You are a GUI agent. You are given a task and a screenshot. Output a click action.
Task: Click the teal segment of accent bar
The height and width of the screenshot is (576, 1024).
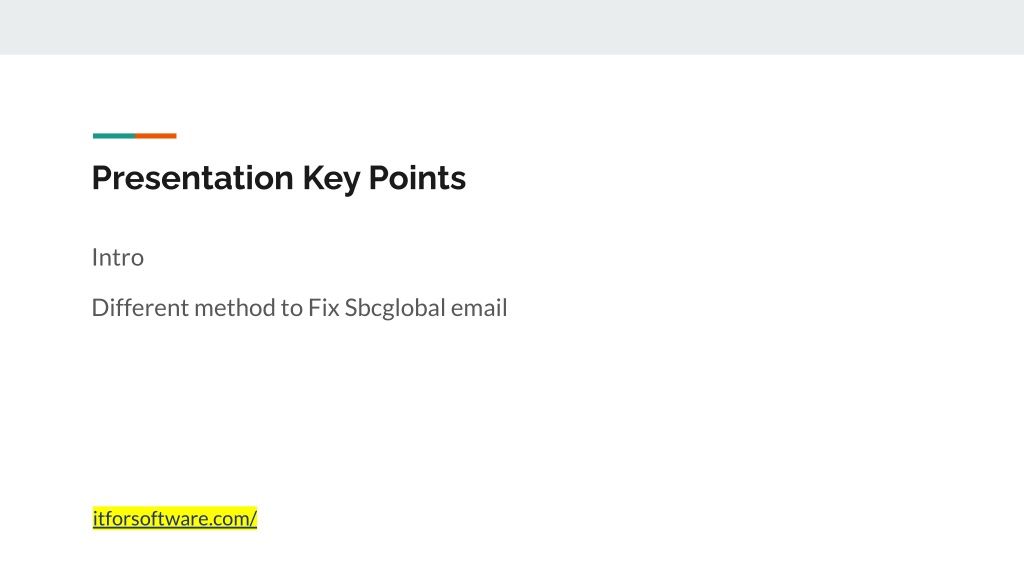tap(114, 136)
